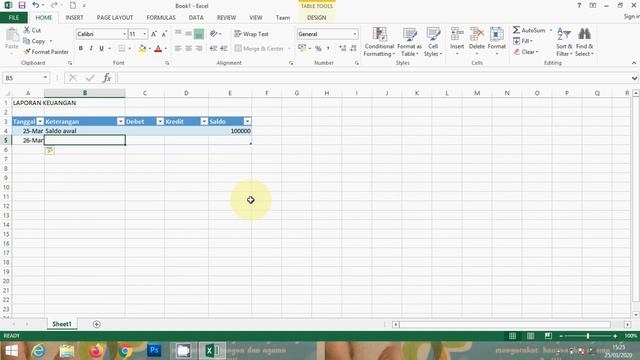The height and width of the screenshot is (360, 640).
Task: Copy the selected cell
Action: [x=34, y=41]
